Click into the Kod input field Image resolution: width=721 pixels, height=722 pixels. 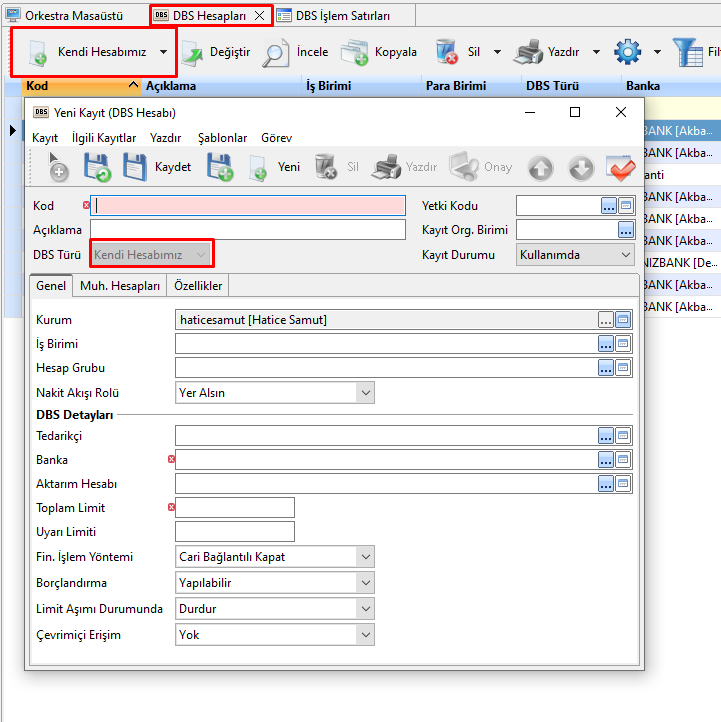(250, 206)
